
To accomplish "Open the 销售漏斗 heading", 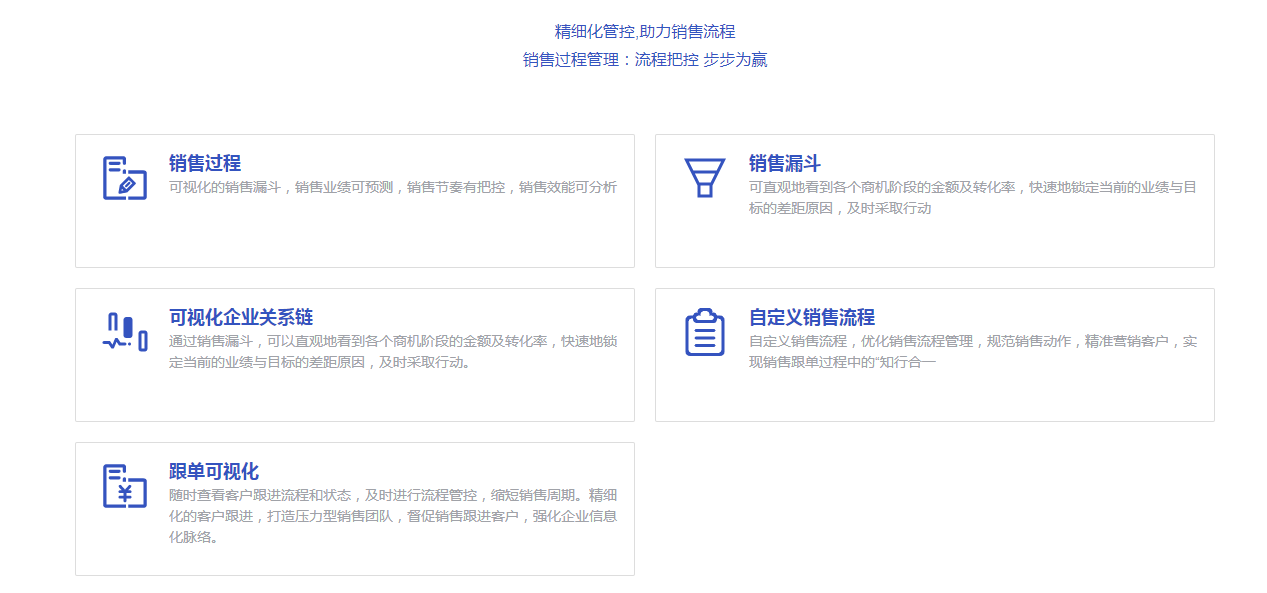I will click(x=784, y=163).
